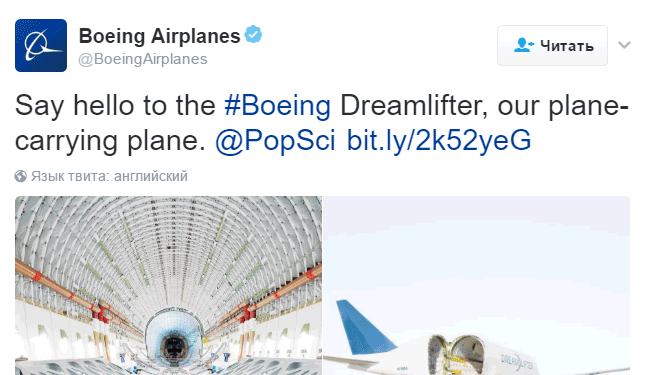Open the right-hand photo of the white aircraft

[x=476, y=285]
